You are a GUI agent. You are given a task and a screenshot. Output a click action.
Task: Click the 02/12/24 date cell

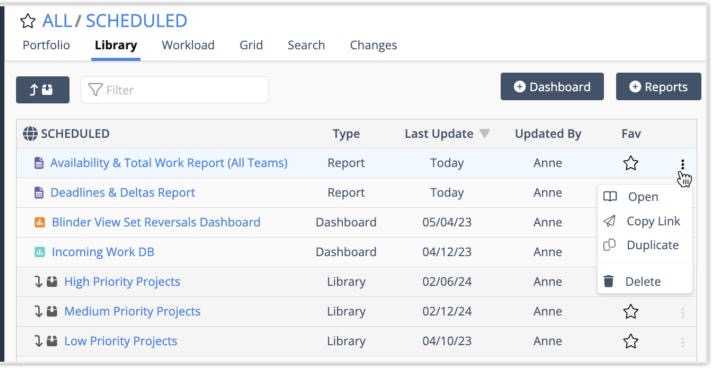447,312
